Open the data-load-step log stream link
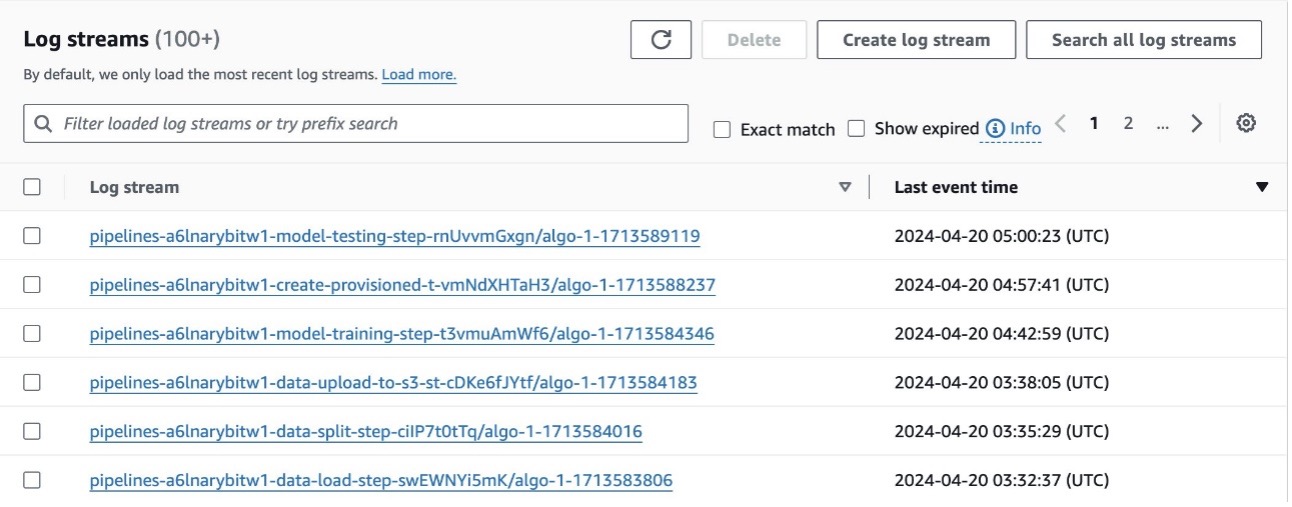Viewport: 1292px width, 507px height. [381, 481]
